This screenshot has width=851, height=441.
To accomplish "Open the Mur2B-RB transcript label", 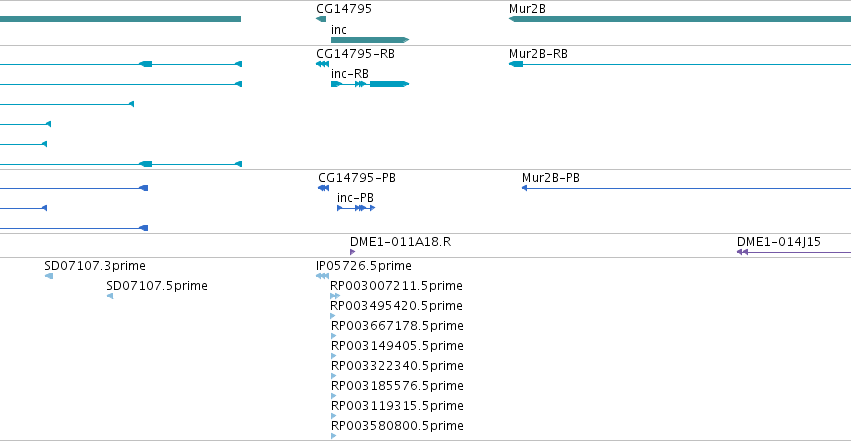I will [x=538, y=54].
